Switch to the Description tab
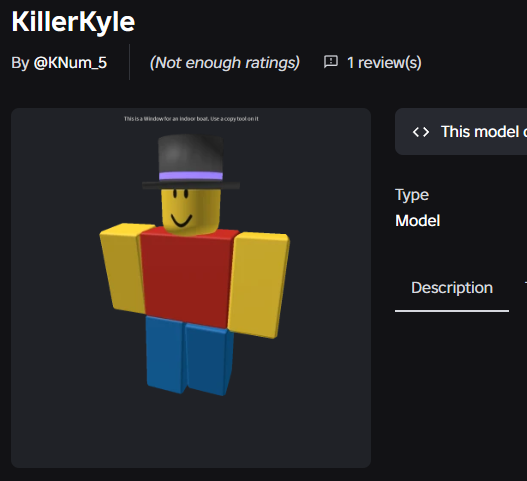 (x=452, y=288)
